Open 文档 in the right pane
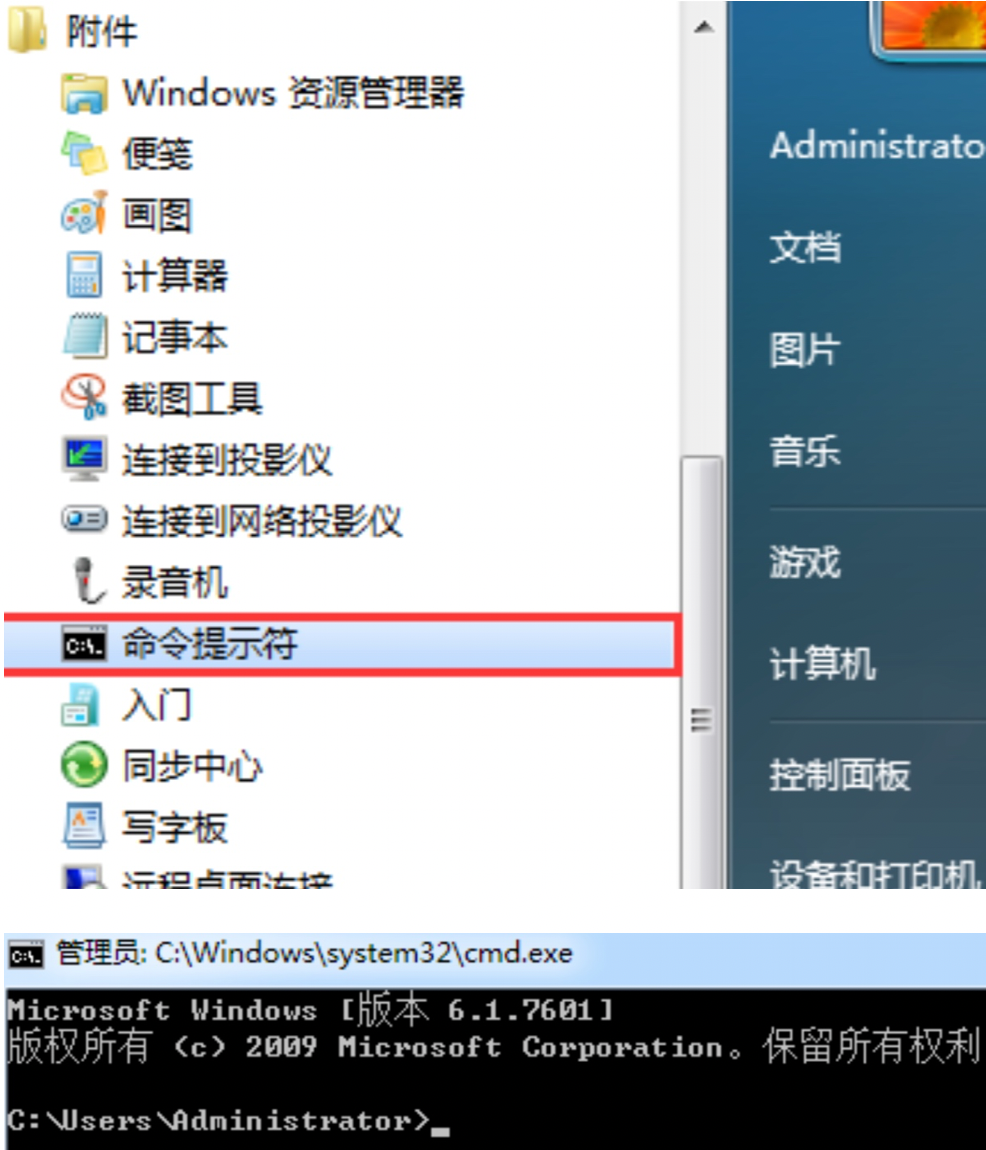986x1150 pixels. [x=805, y=246]
